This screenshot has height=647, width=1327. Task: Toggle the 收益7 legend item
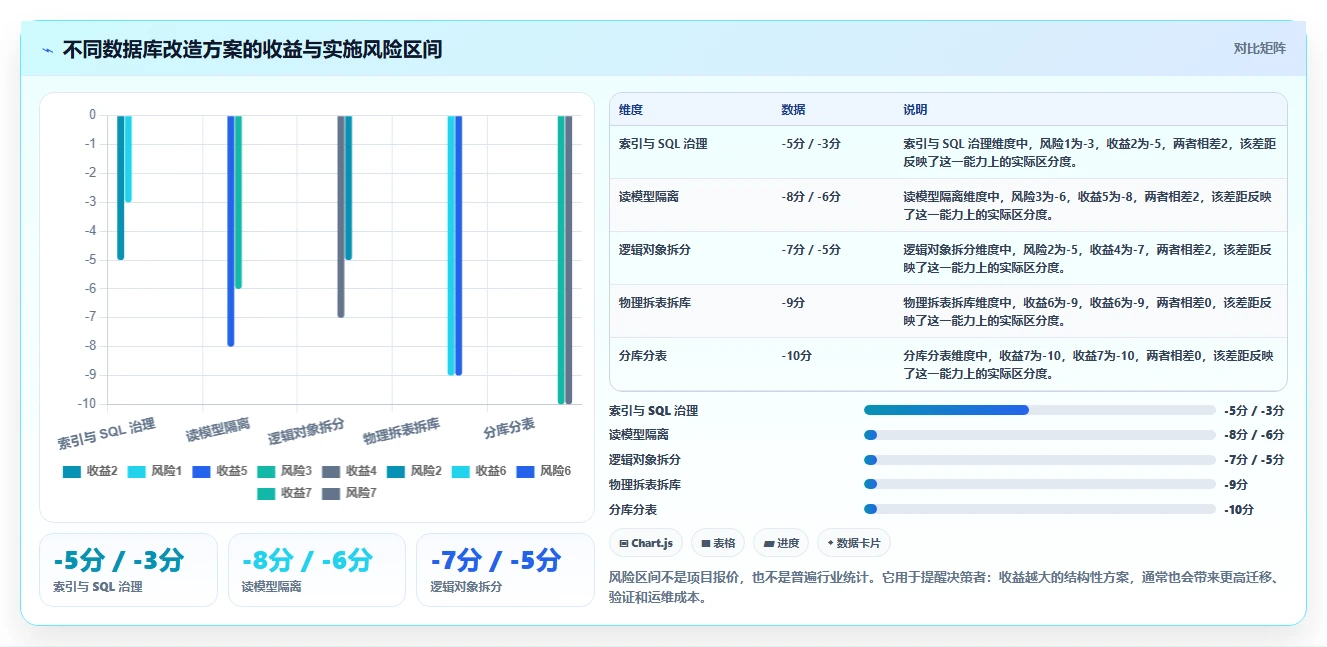click(285, 493)
